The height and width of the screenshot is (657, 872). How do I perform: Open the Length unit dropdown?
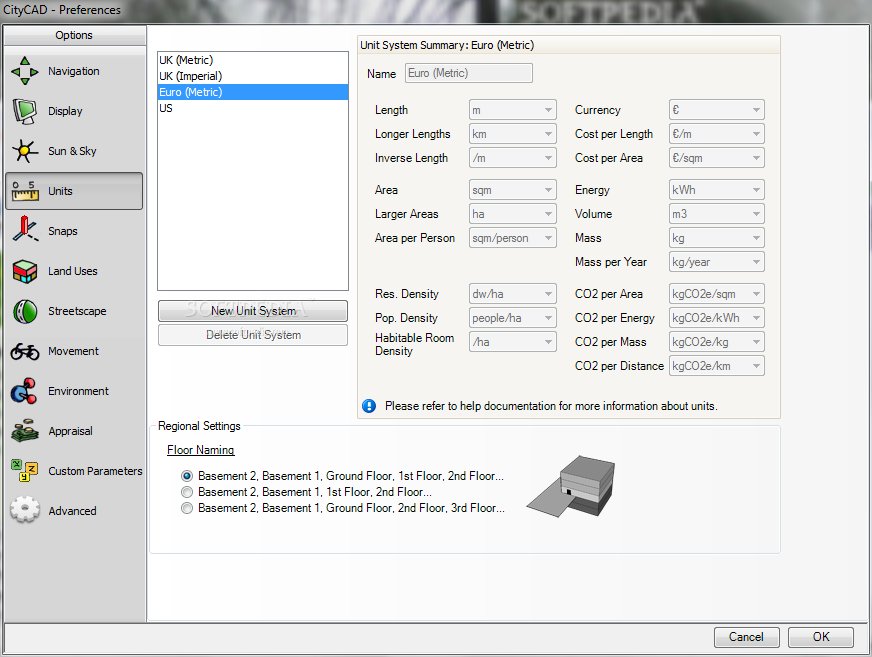(x=512, y=110)
